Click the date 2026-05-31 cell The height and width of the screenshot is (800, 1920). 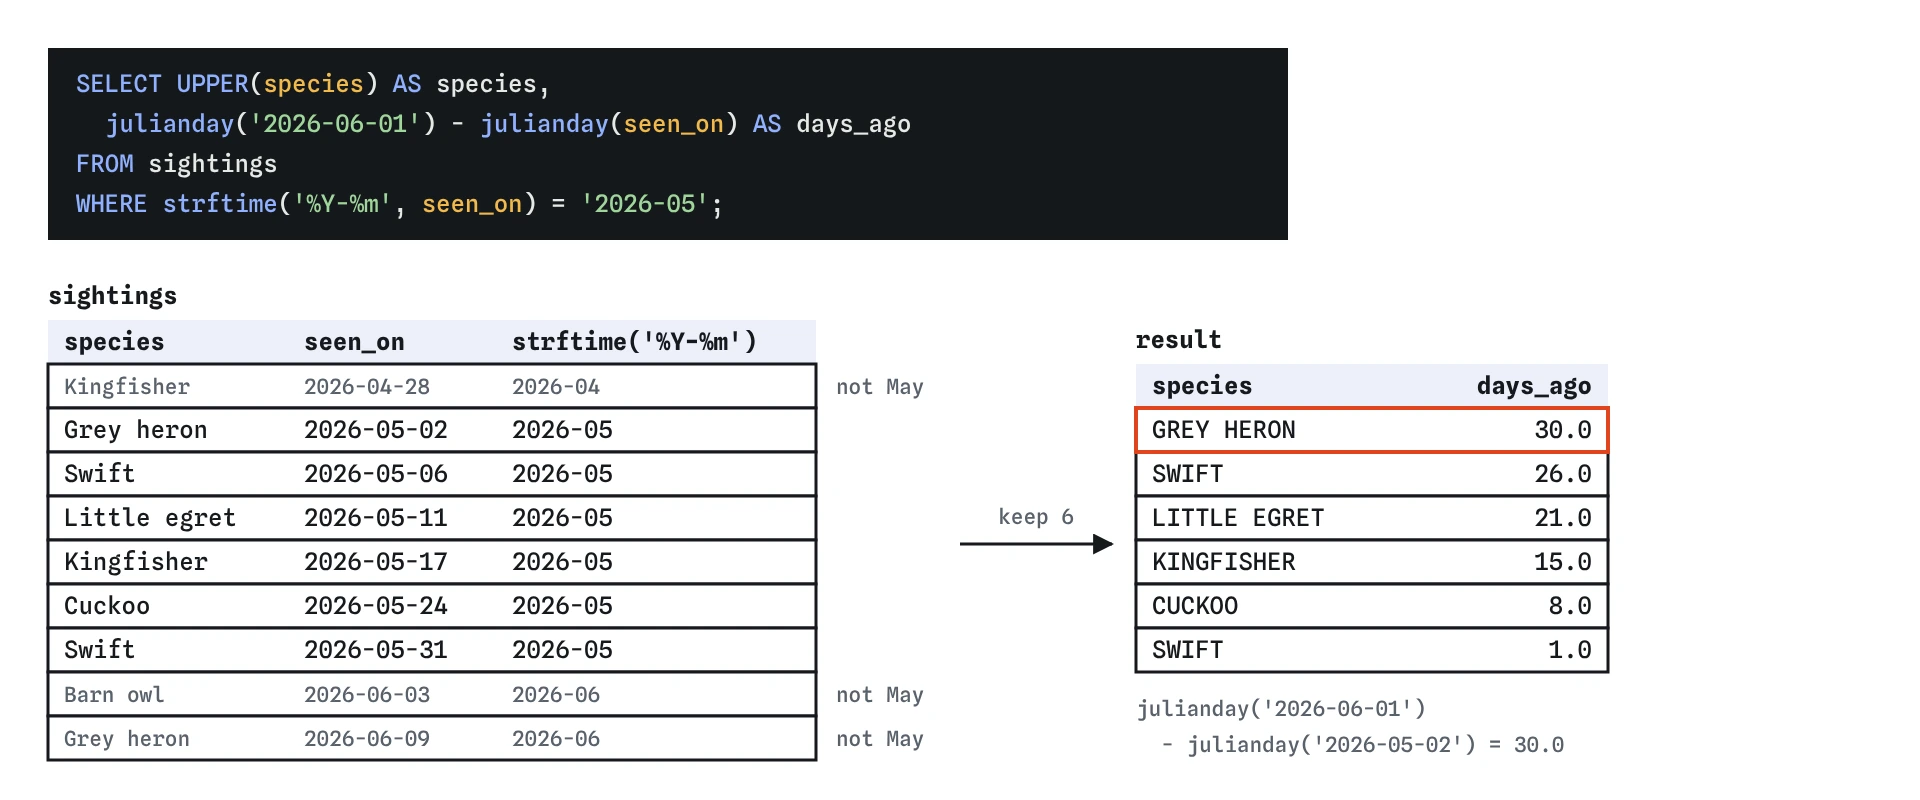(x=376, y=650)
